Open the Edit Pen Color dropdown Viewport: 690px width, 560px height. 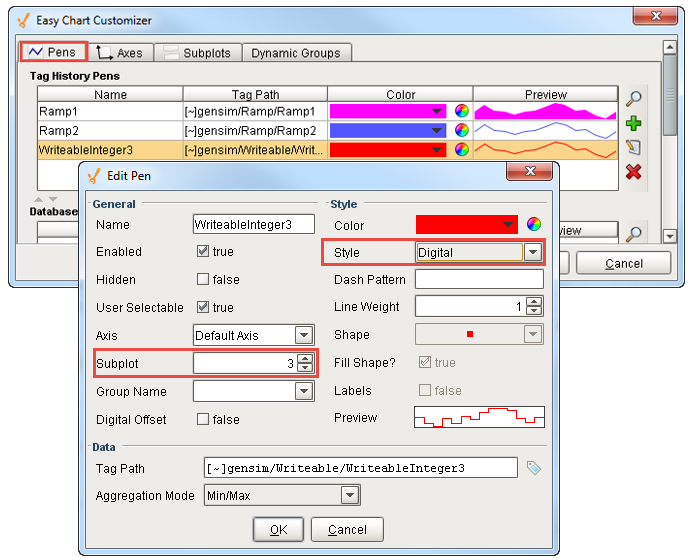[x=466, y=224]
